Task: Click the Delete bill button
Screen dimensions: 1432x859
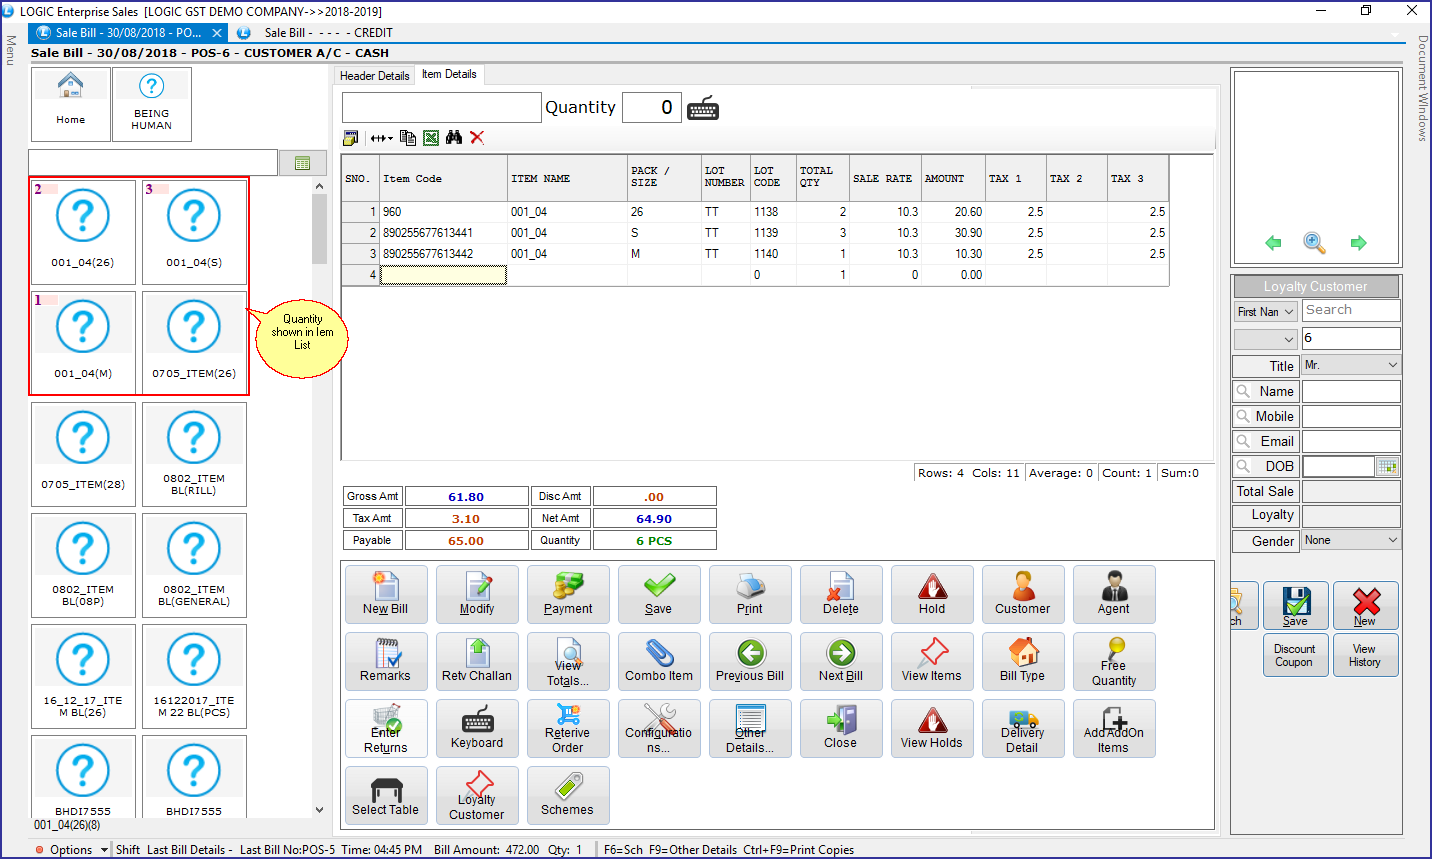Action: (841, 594)
